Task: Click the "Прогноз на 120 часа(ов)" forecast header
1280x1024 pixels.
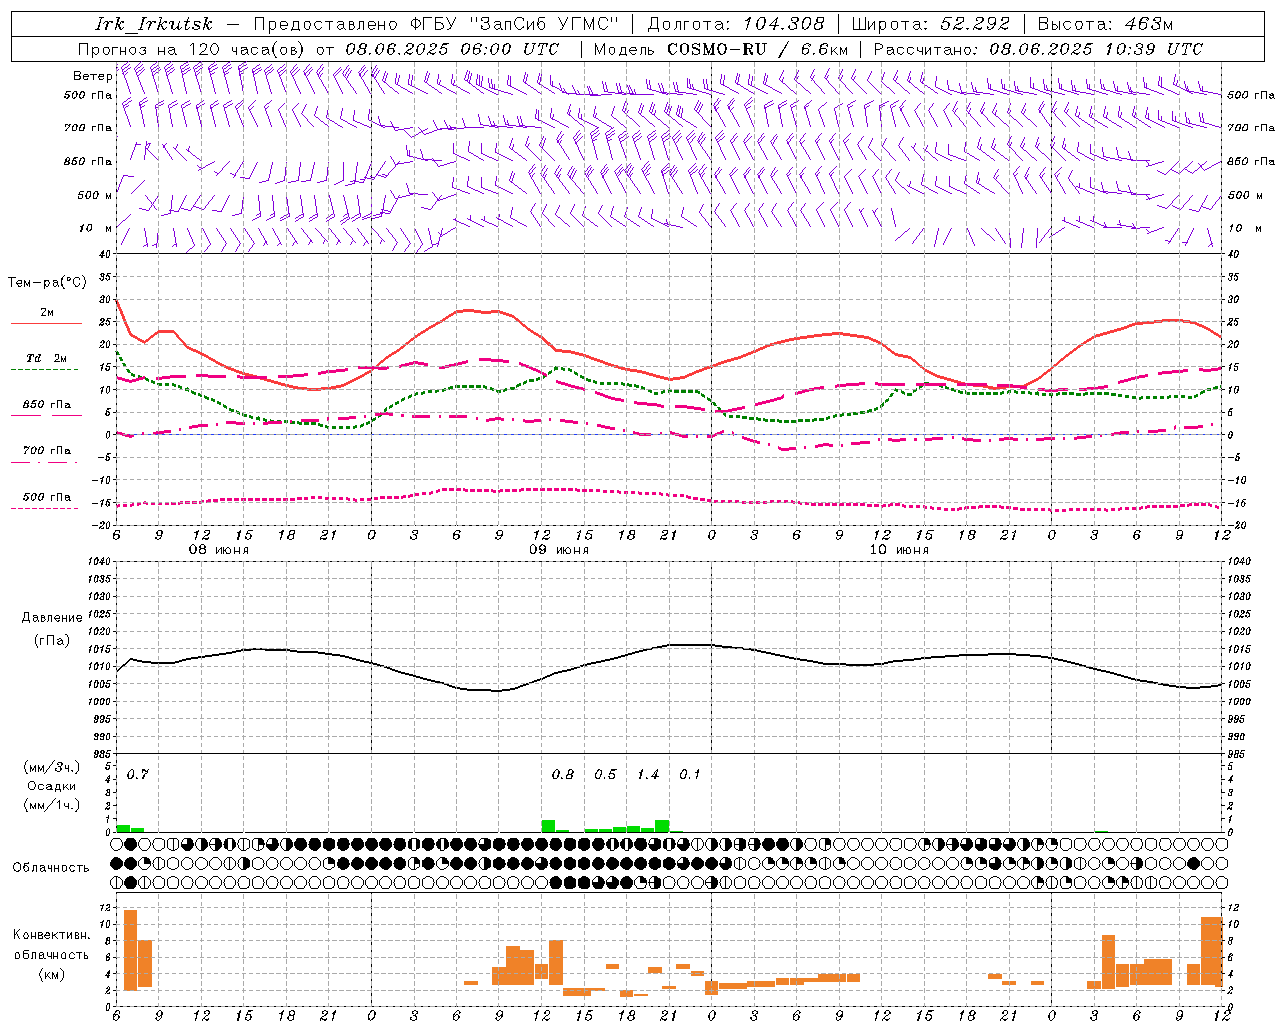Action: point(193,49)
